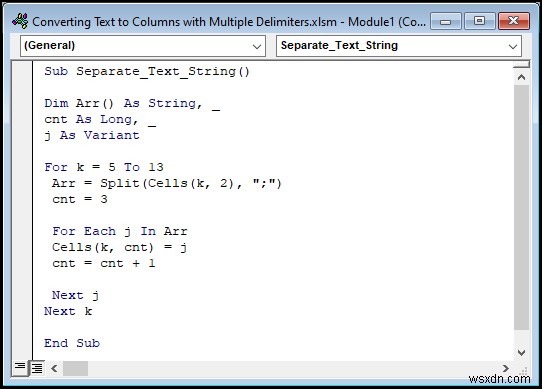Click the vertical scrollbar down arrow
The width and height of the screenshot is (542, 389).
(521, 353)
